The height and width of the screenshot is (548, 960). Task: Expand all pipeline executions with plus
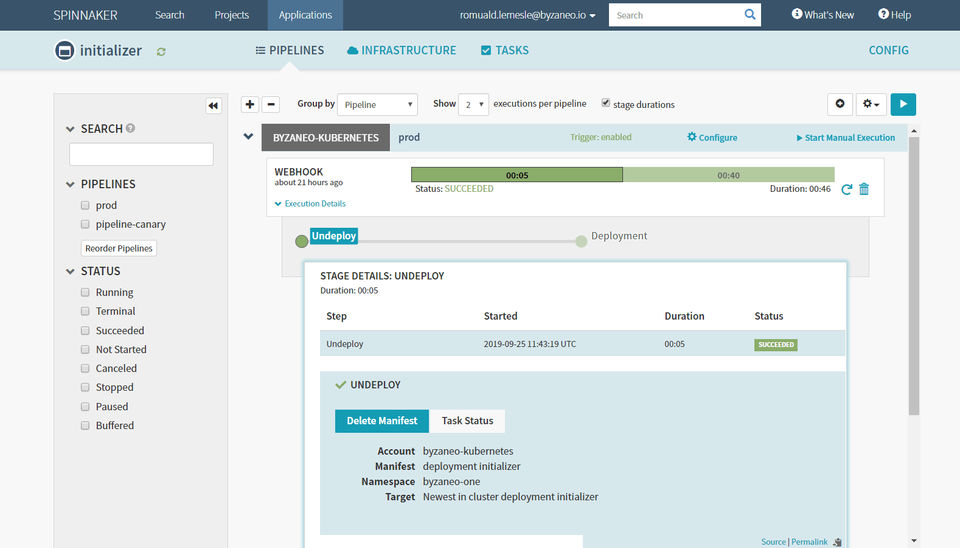click(250, 104)
